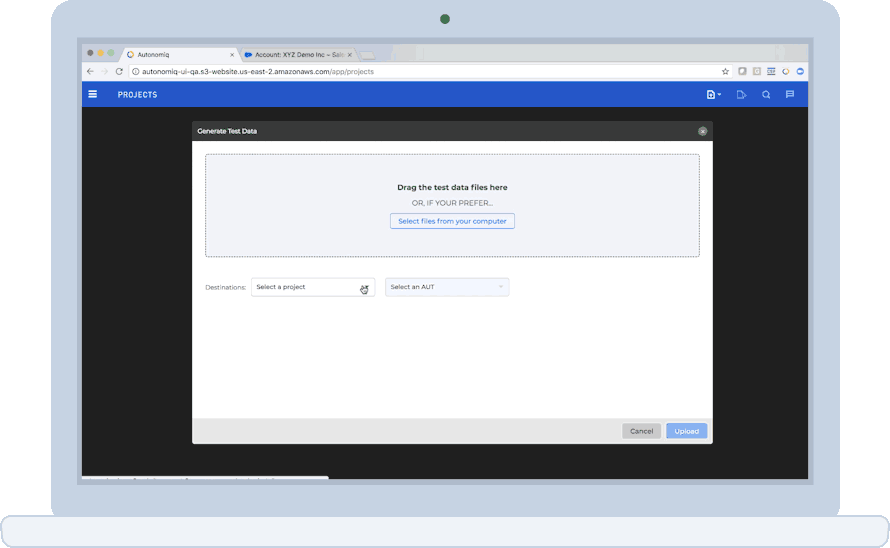
Task: Click the CSP extension icon
Action: point(771,72)
